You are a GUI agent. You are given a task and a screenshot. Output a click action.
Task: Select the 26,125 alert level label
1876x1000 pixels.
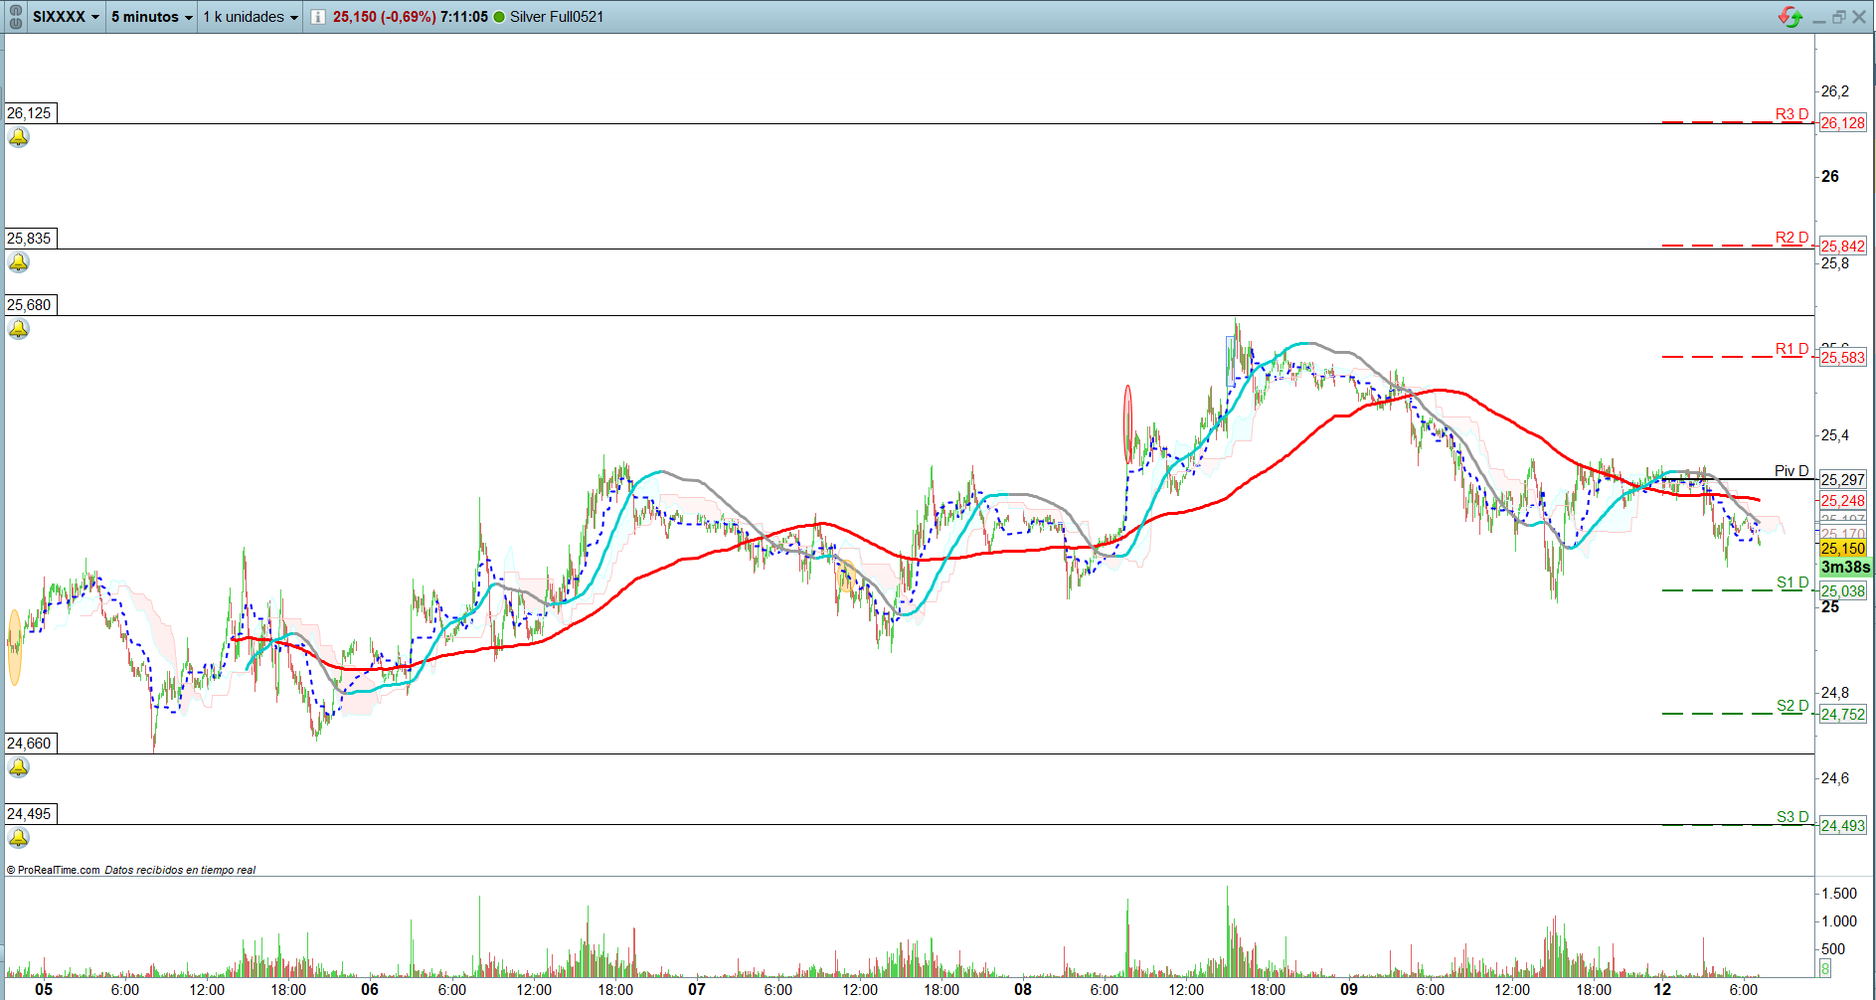click(29, 113)
